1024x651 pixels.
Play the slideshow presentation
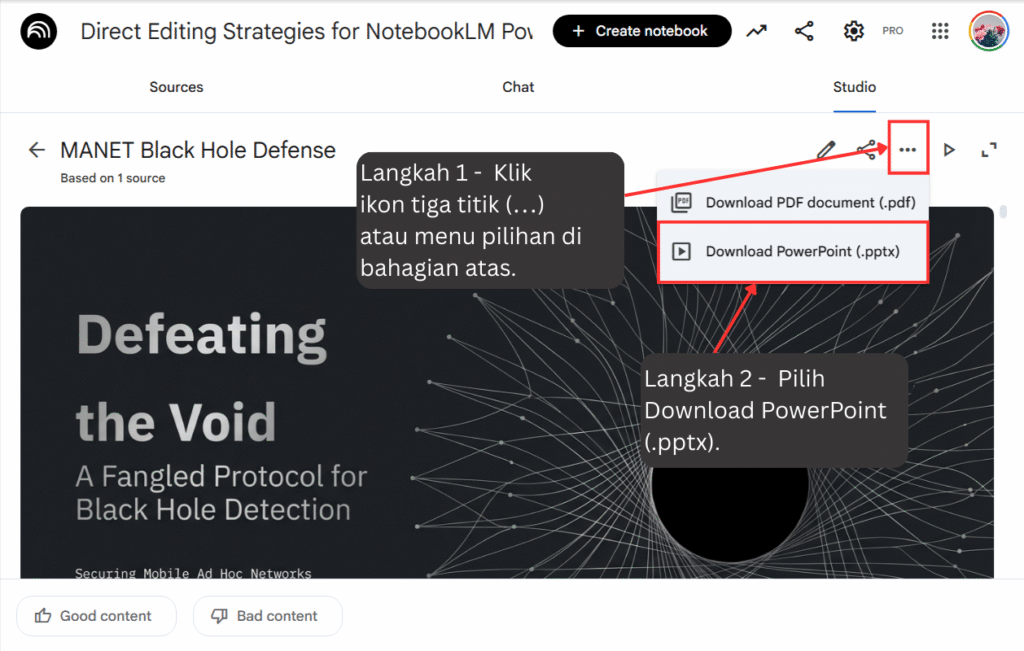coord(949,150)
